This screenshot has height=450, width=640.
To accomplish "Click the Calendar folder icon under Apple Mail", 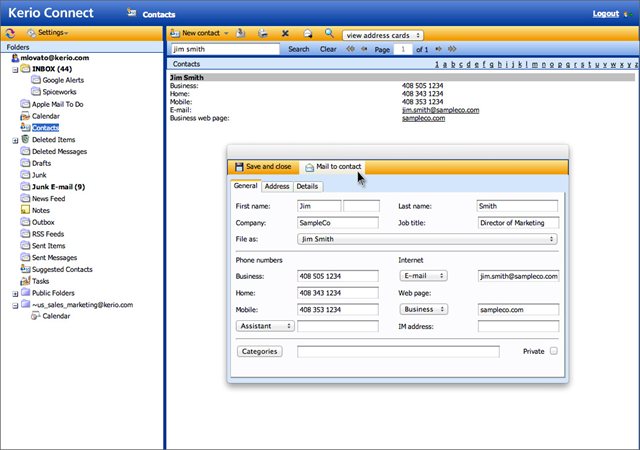I will pos(25,116).
